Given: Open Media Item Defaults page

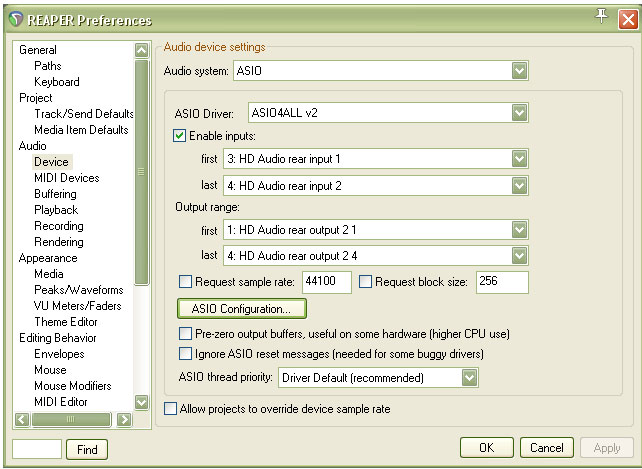Looking at the screenshot, I should coord(81,130).
